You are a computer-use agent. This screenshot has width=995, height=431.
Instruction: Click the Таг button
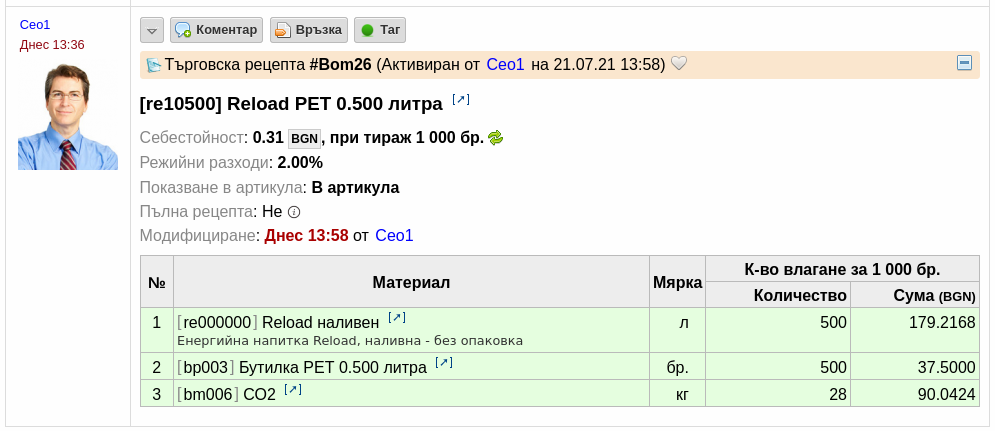point(379,30)
